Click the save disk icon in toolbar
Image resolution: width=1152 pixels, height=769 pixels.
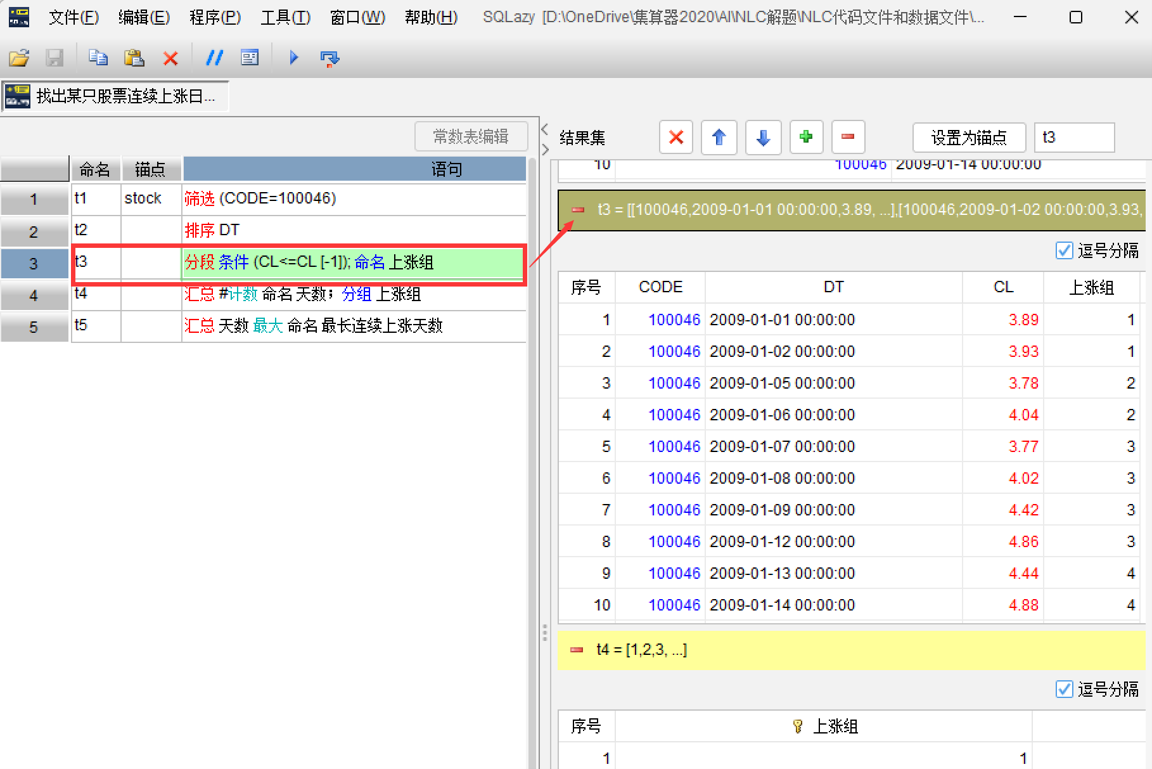(54, 57)
